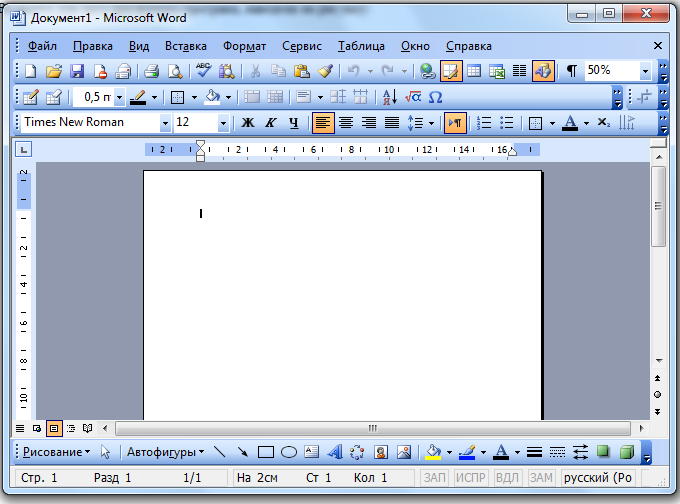This screenshot has width=680, height=504.
Task: Draw a line with the Line tool
Action: pos(220,452)
